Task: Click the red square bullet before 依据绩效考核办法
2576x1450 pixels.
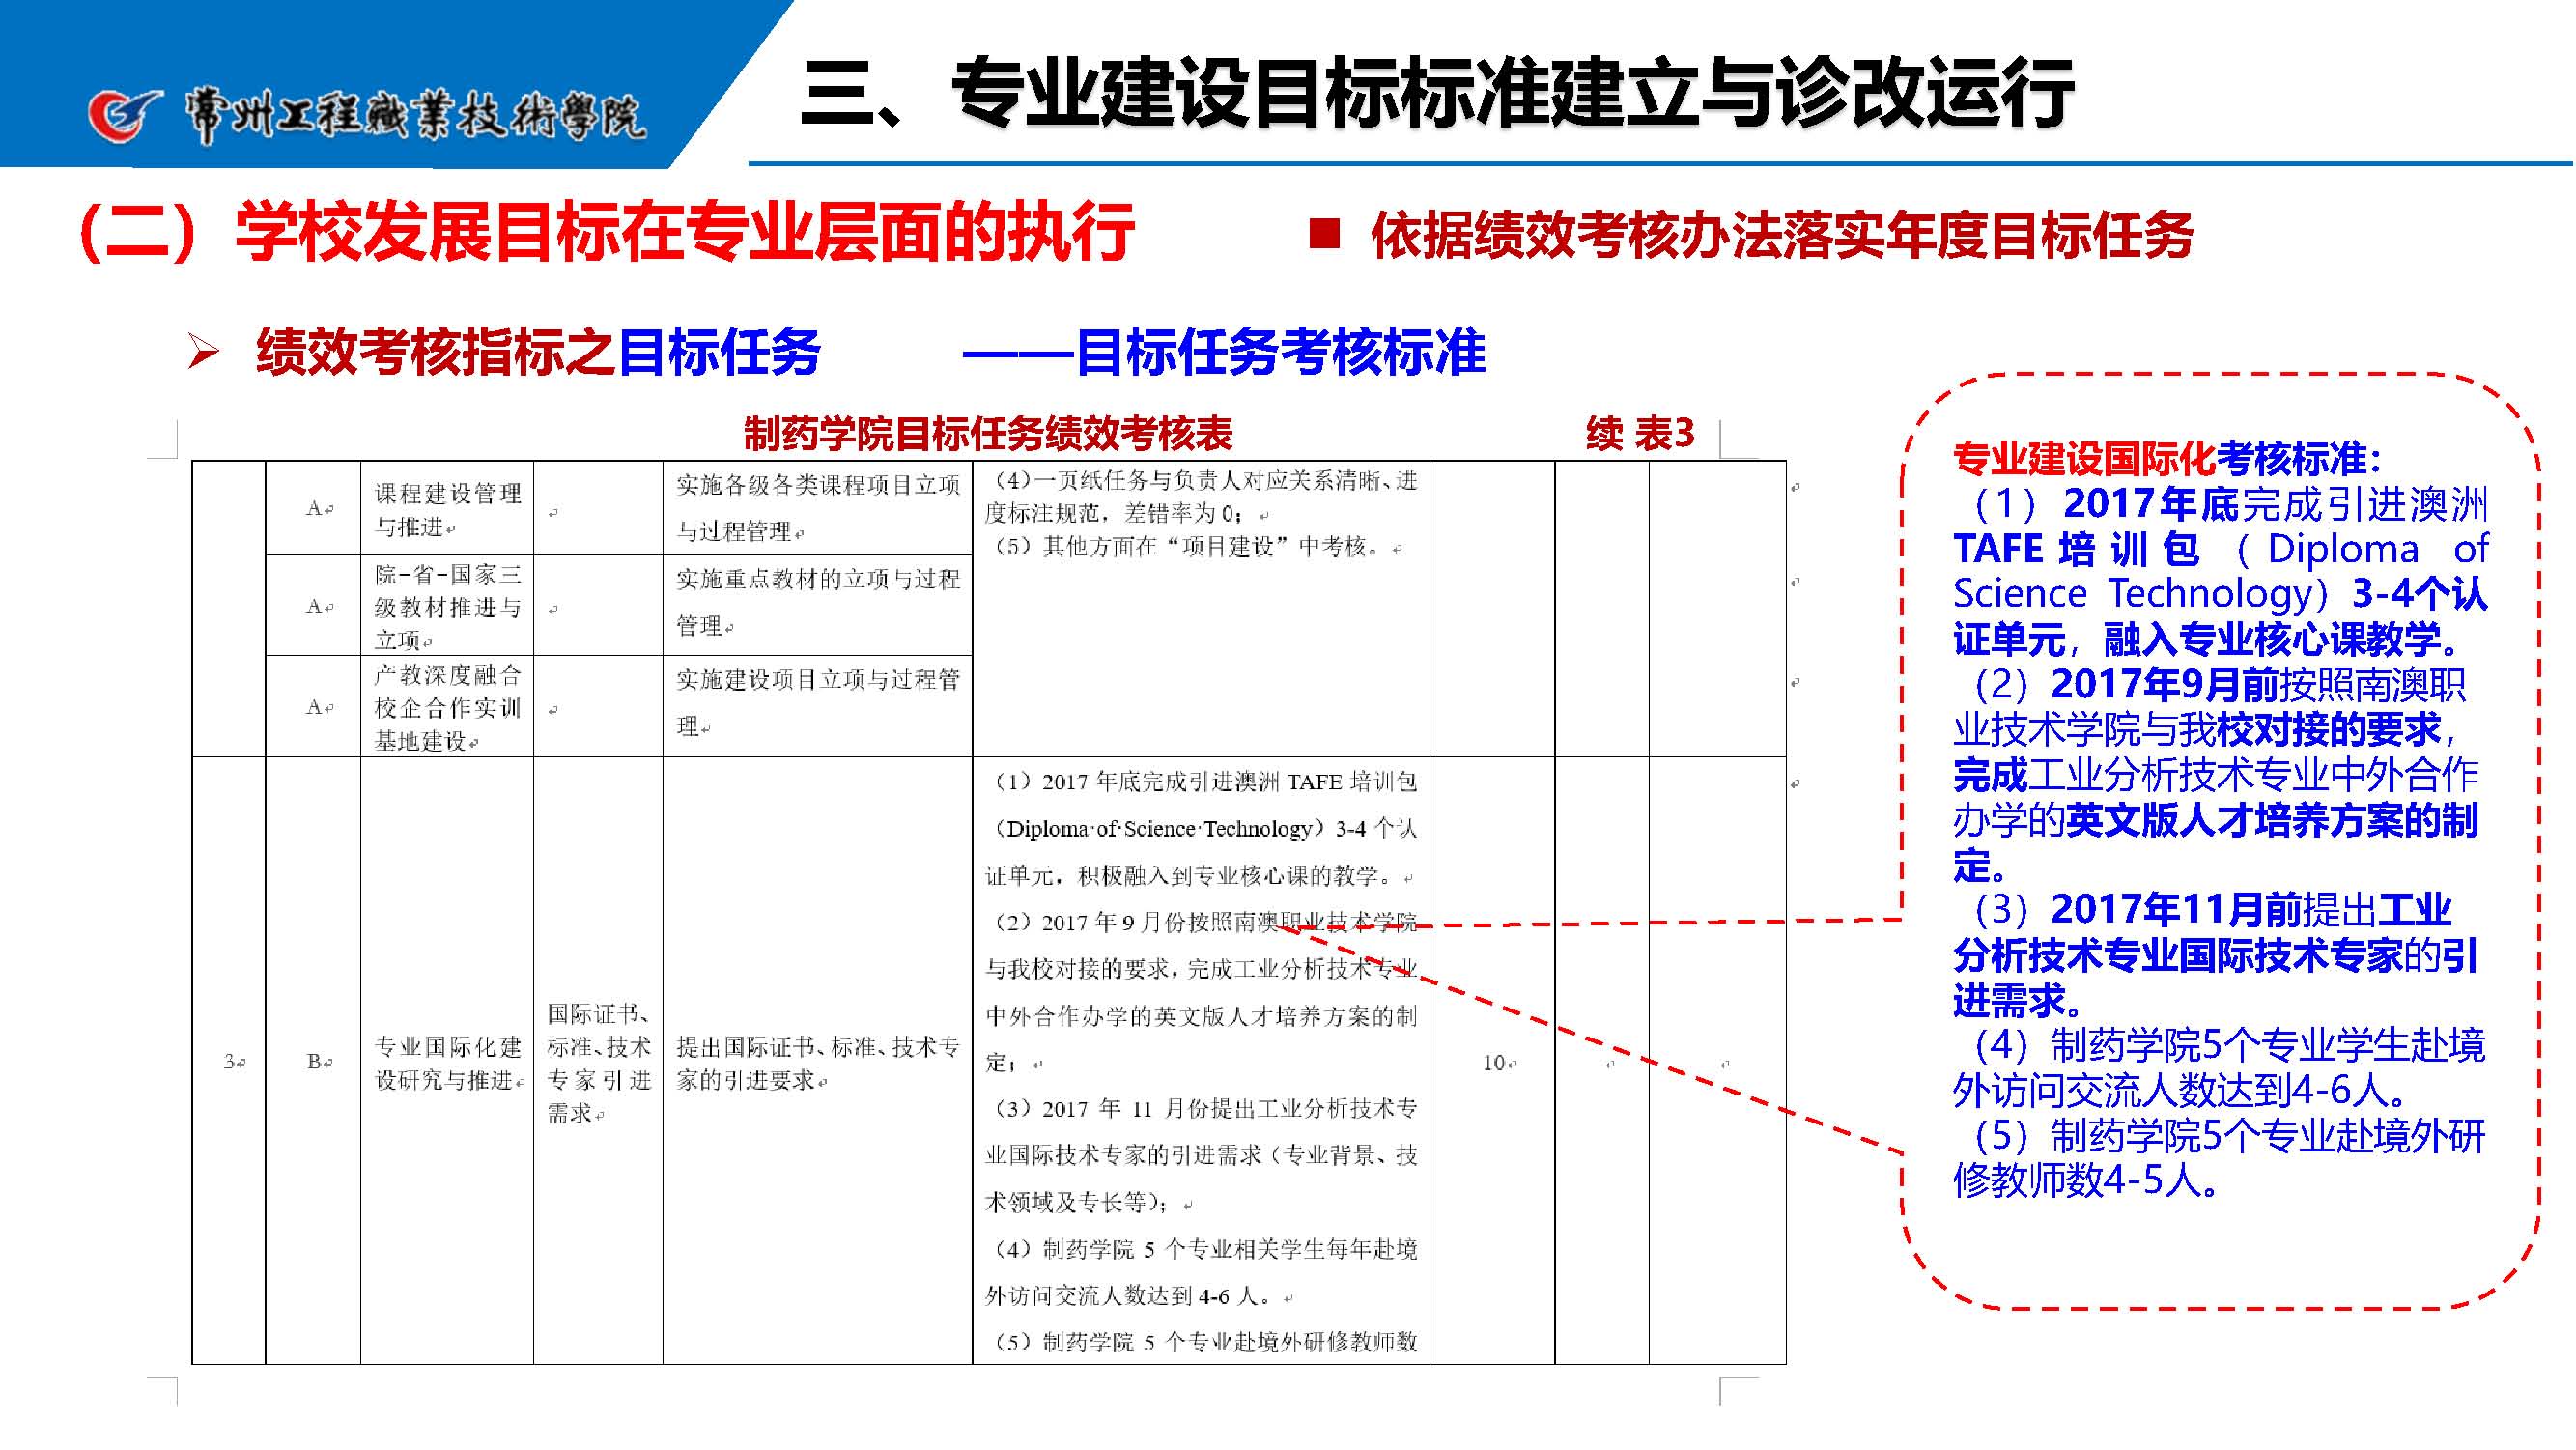Action: pyautogui.click(x=1325, y=235)
